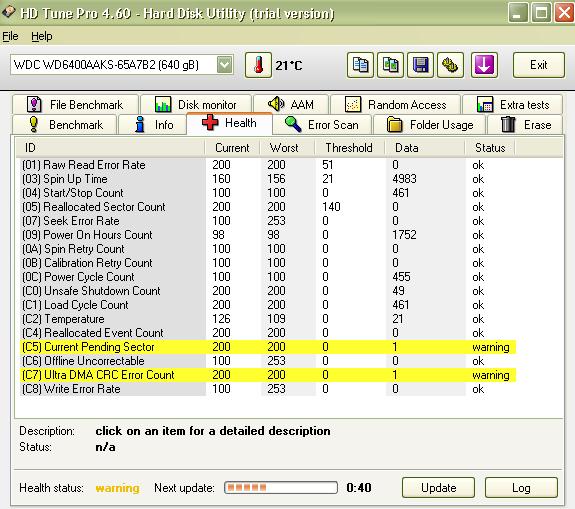Maximize the HD Tune Pro window
The height and width of the screenshot is (509, 575).
541,13
